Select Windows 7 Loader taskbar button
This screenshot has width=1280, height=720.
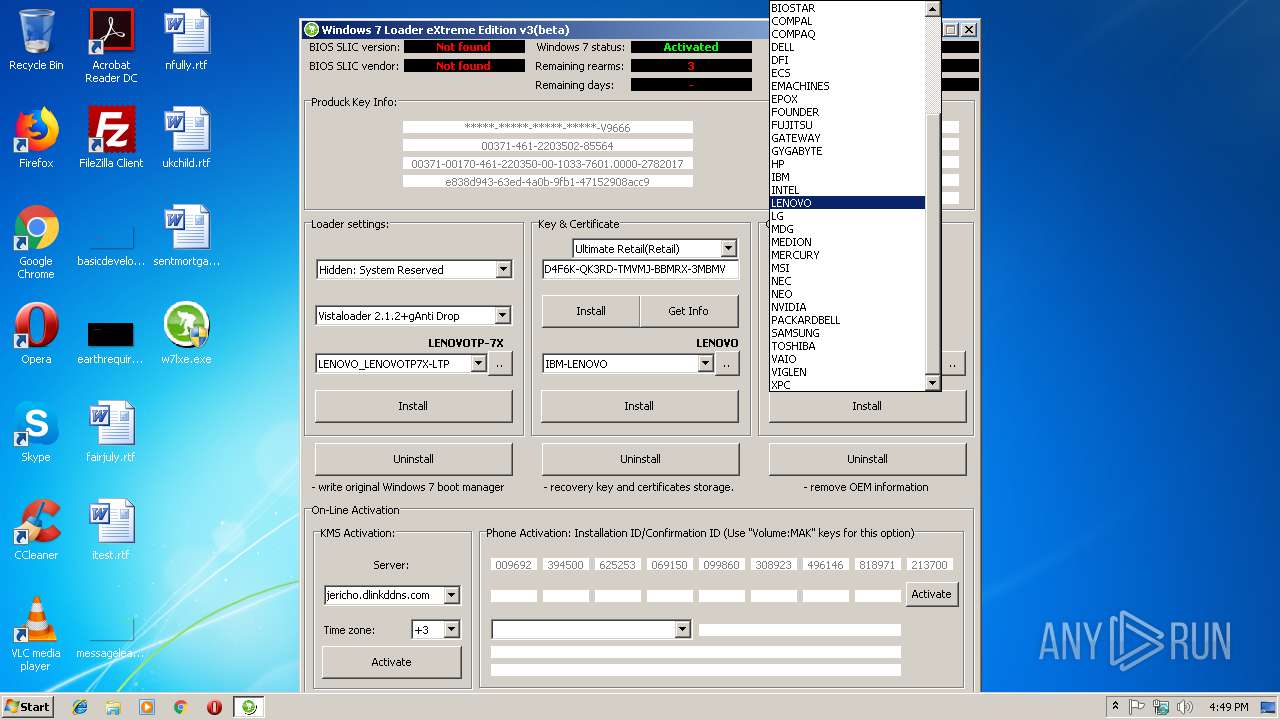coord(249,707)
